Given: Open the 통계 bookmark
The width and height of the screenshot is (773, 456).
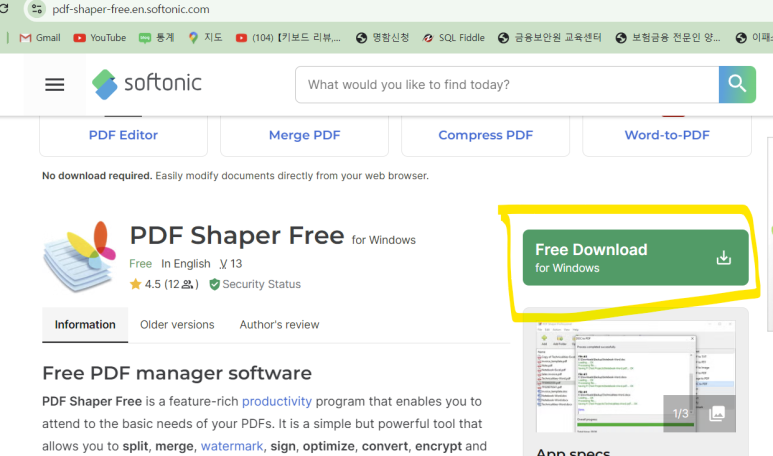Looking at the screenshot, I should point(157,37).
